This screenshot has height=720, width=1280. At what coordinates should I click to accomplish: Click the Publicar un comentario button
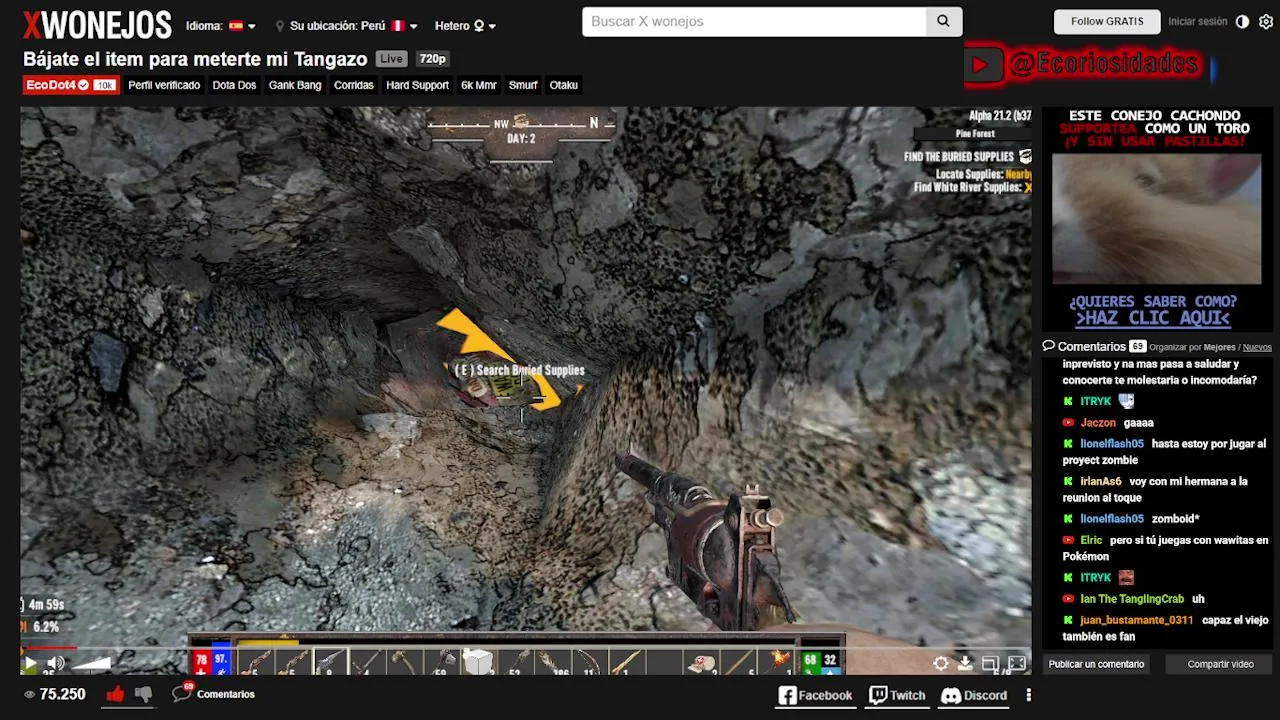coord(1096,664)
